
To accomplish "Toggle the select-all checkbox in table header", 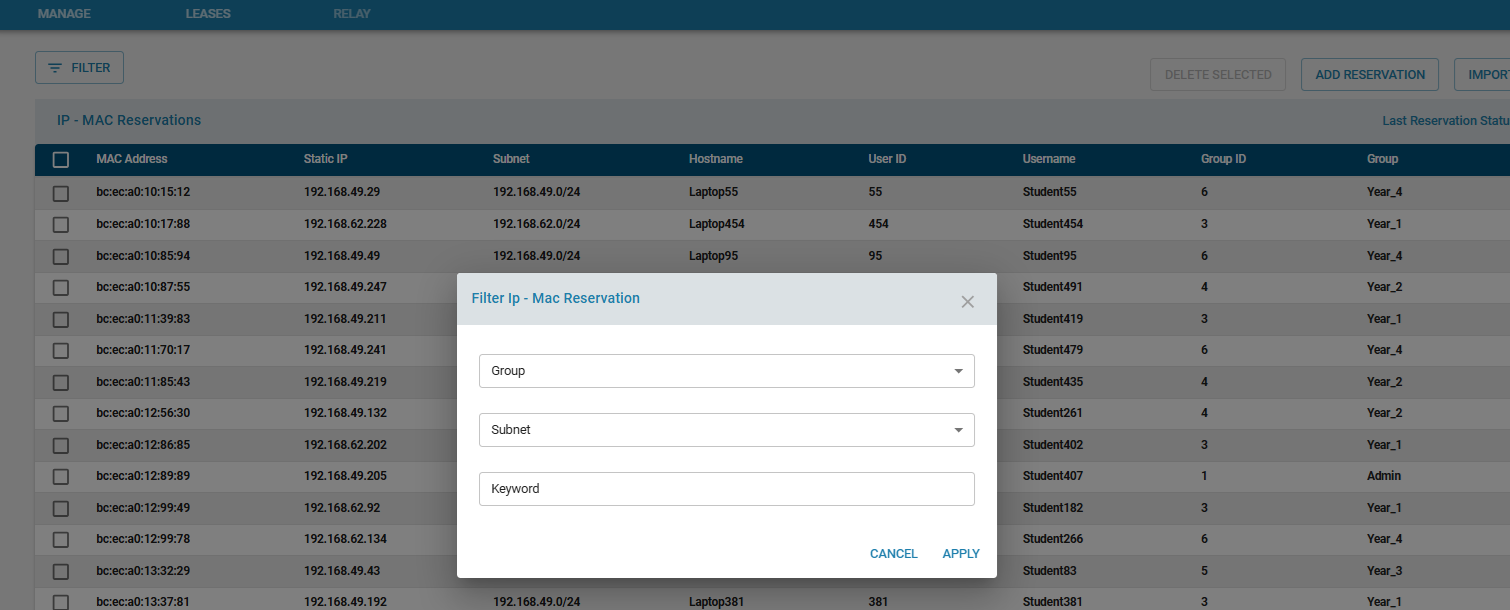I will tap(61, 160).
